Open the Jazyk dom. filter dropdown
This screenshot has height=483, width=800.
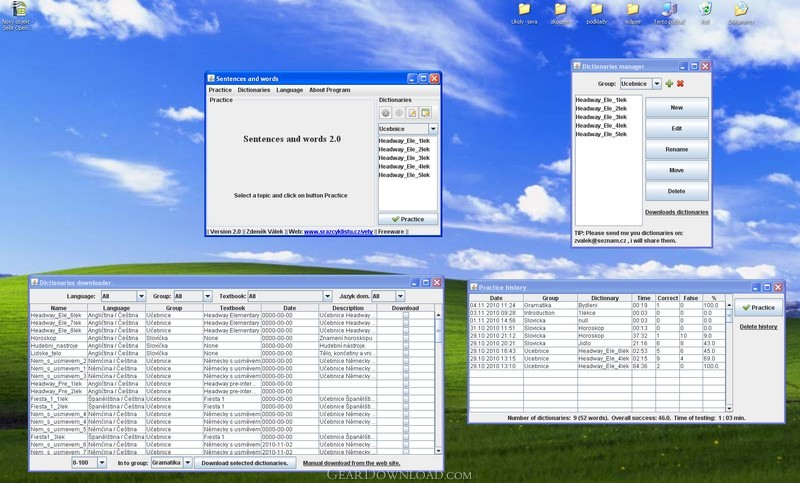point(400,296)
